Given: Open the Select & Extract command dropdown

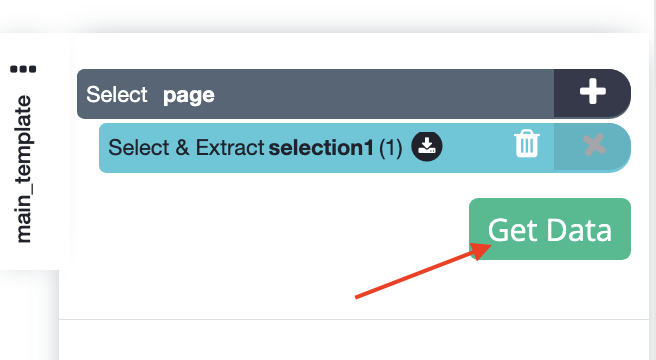Looking at the screenshot, I should click(186, 147).
